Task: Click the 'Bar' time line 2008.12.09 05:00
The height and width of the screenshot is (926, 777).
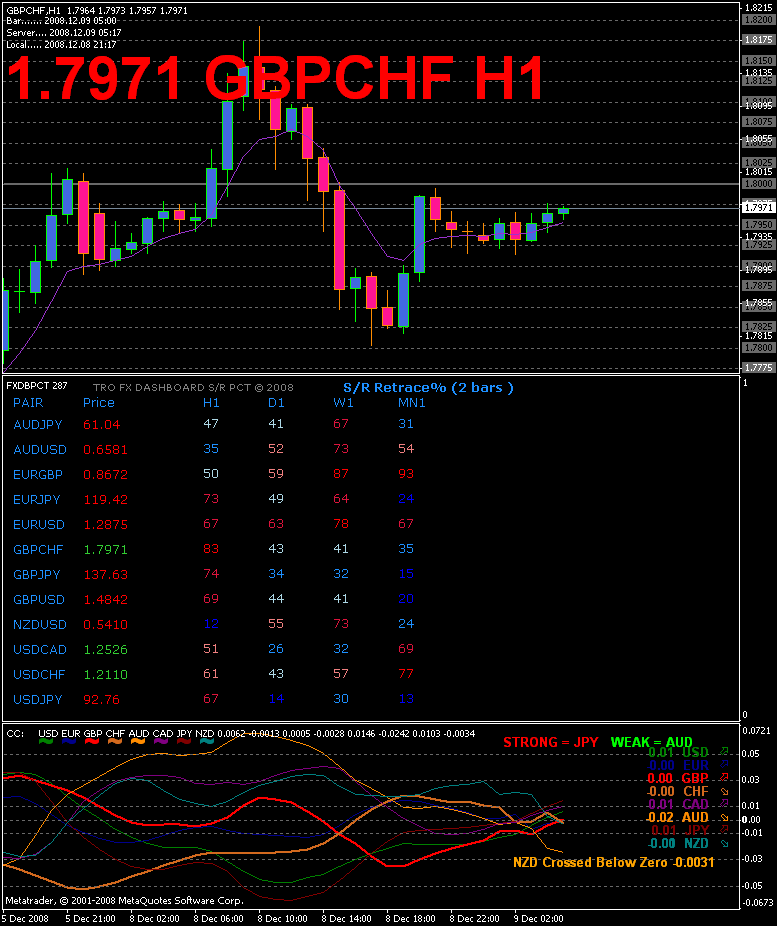Action: click(x=61, y=21)
